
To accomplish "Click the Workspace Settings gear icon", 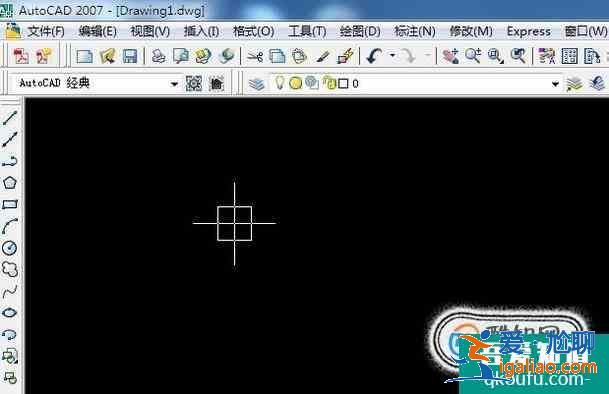I will coord(193,83).
